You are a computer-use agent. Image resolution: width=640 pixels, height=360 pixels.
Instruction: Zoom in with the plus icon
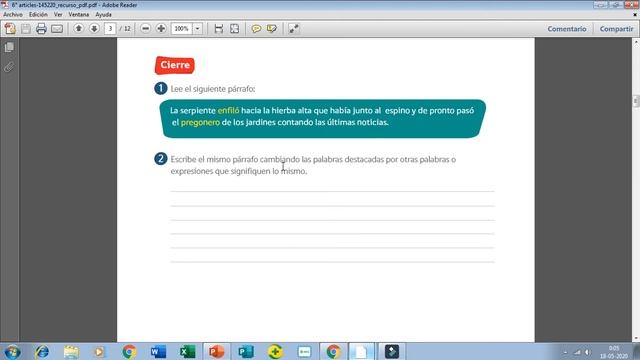[x=161, y=29]
